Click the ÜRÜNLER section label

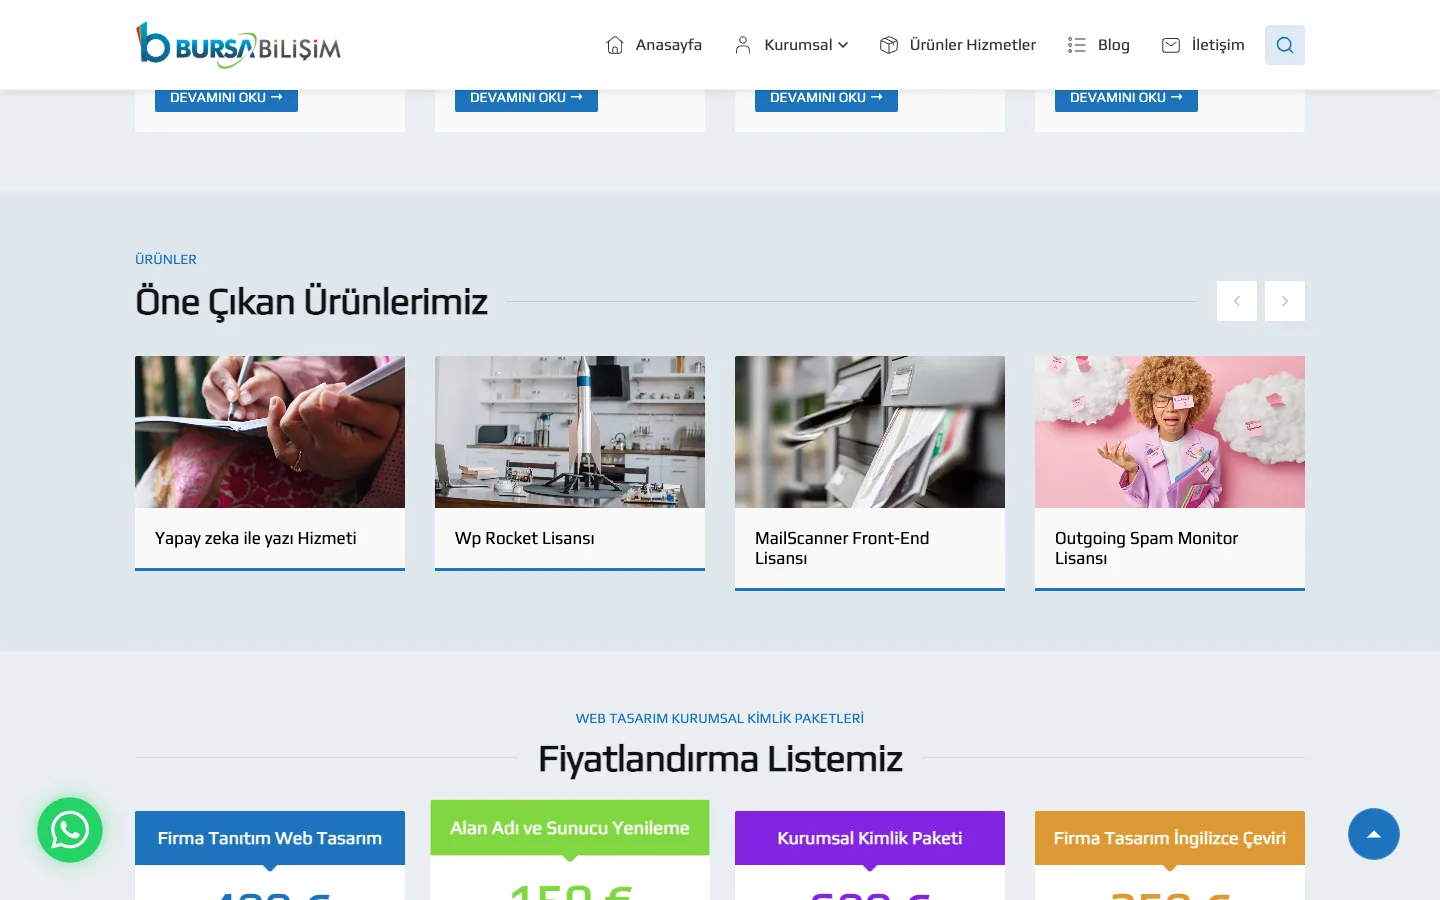166,259
